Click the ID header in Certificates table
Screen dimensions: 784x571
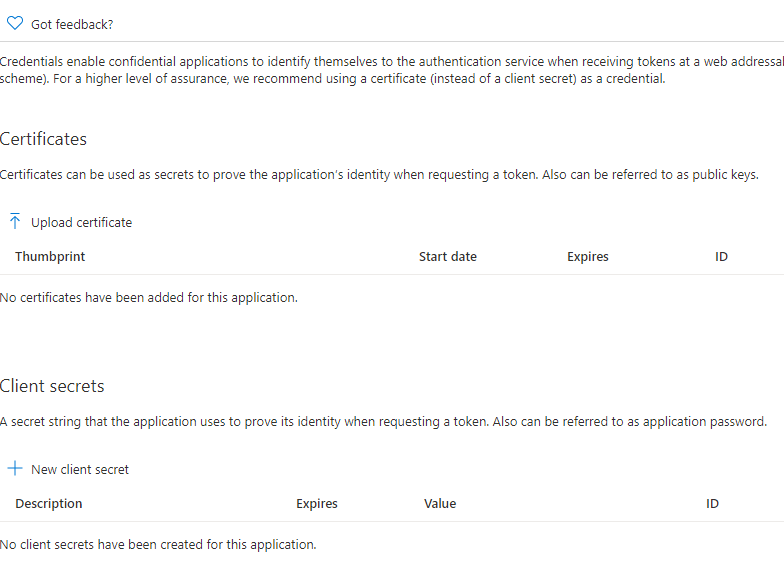(x=721, y=256)
